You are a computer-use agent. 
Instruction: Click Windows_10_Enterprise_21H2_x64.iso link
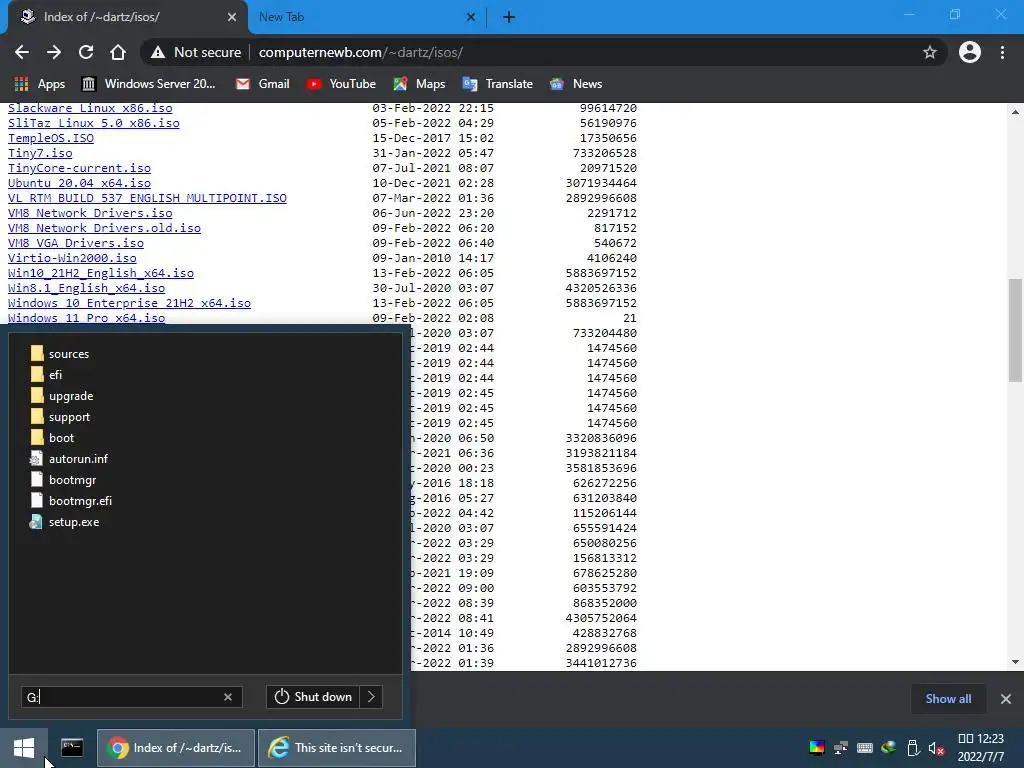(x=129, y=303)
